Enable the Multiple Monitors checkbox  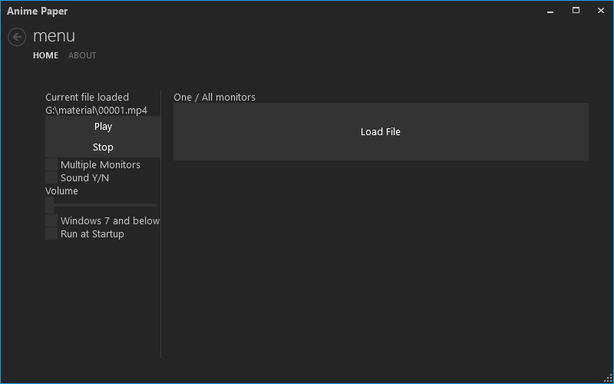51,164
